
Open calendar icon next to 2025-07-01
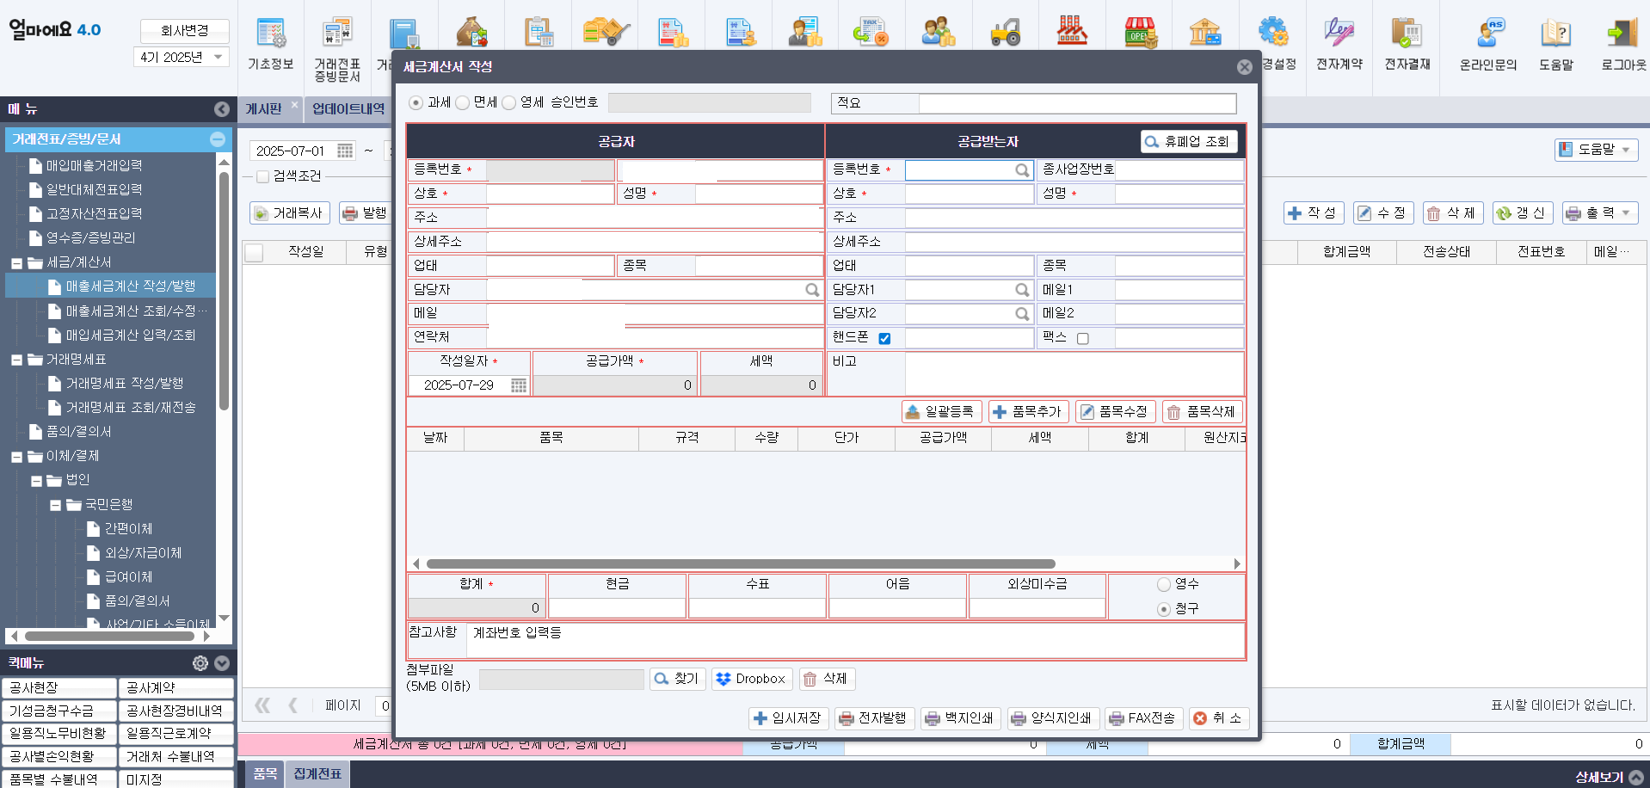[x=345, y=151]
